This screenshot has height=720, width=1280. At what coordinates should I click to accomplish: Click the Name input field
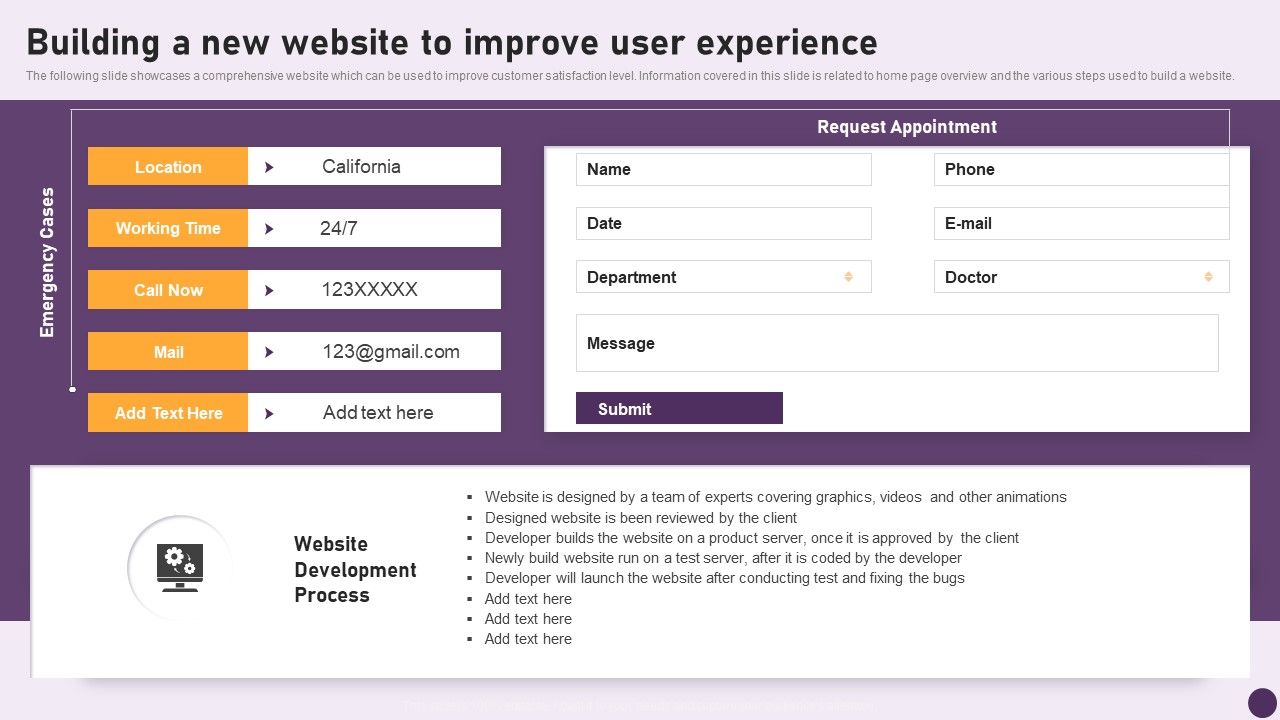pyautogui.click(x=723, y=169)
